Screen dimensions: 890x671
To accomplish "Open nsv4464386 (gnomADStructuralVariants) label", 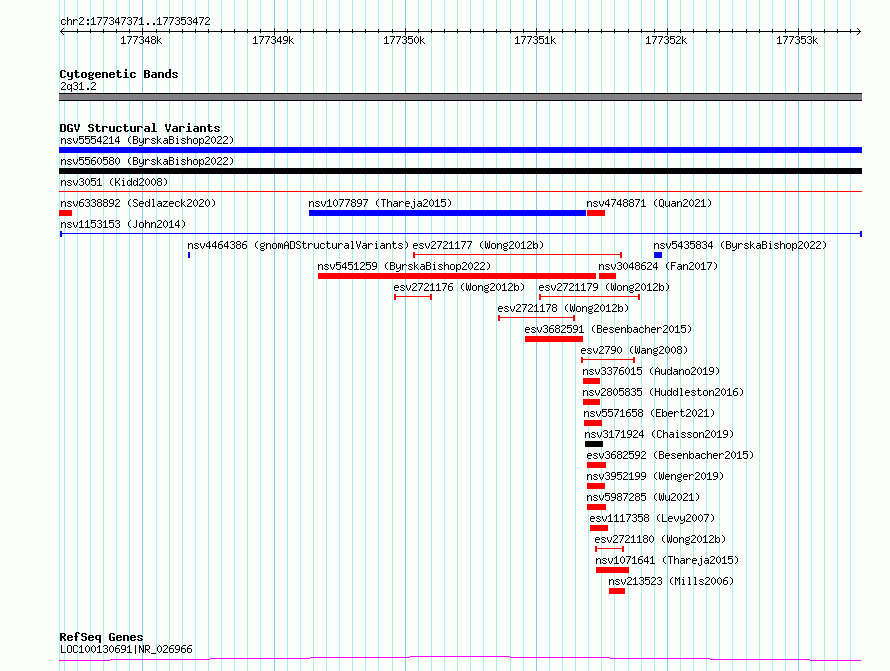I will point(298,245).
